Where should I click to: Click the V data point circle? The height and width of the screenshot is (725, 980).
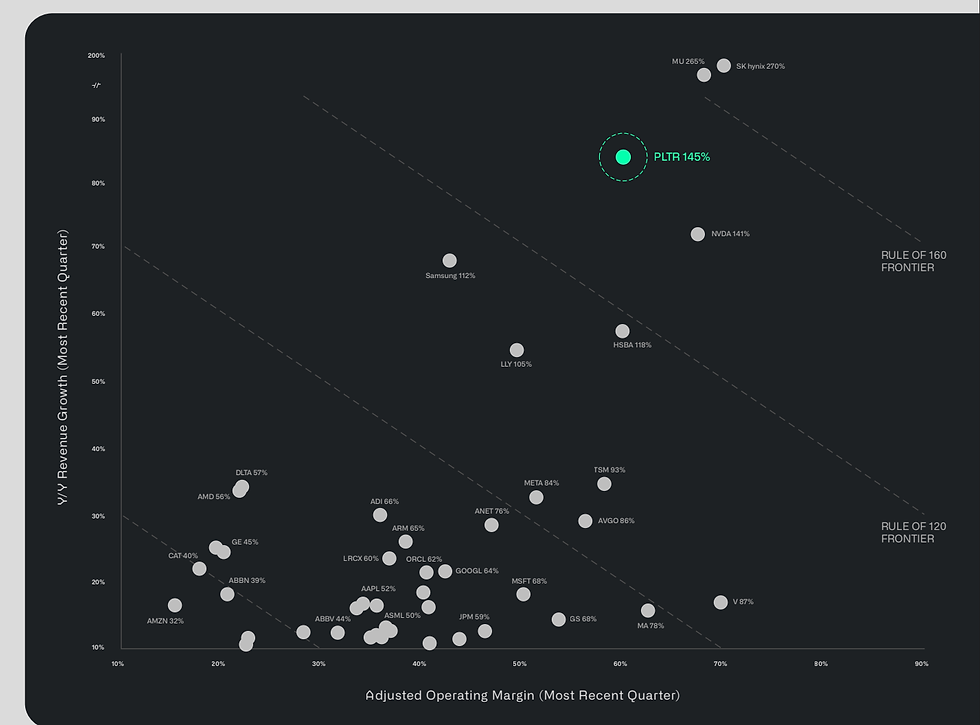click(x=721, y=602)
